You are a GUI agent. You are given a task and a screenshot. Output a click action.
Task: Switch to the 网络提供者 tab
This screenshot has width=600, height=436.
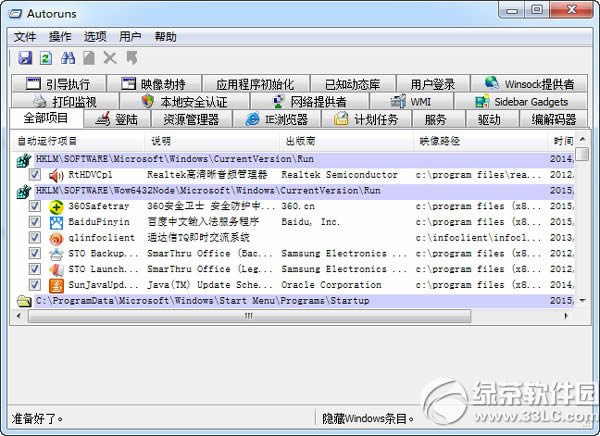pos(310,102)
